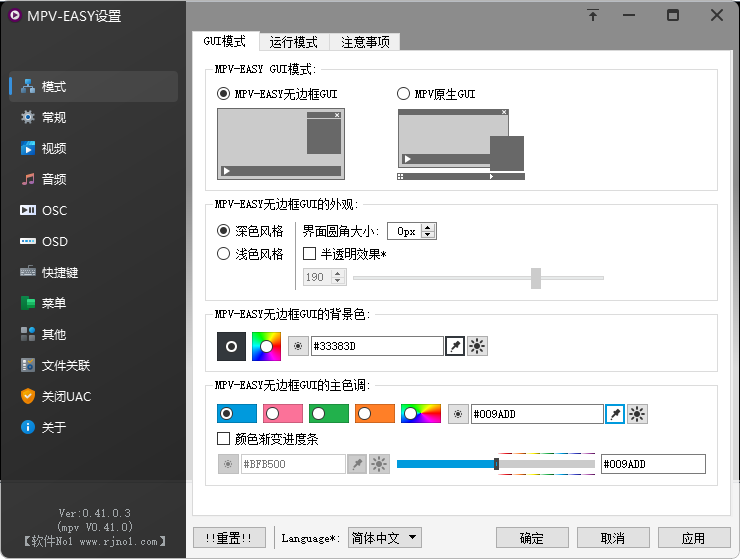This screenshot has height=559, width=740.
Task: Select the green main color radio swatch
Action: [x=329, y=414]
